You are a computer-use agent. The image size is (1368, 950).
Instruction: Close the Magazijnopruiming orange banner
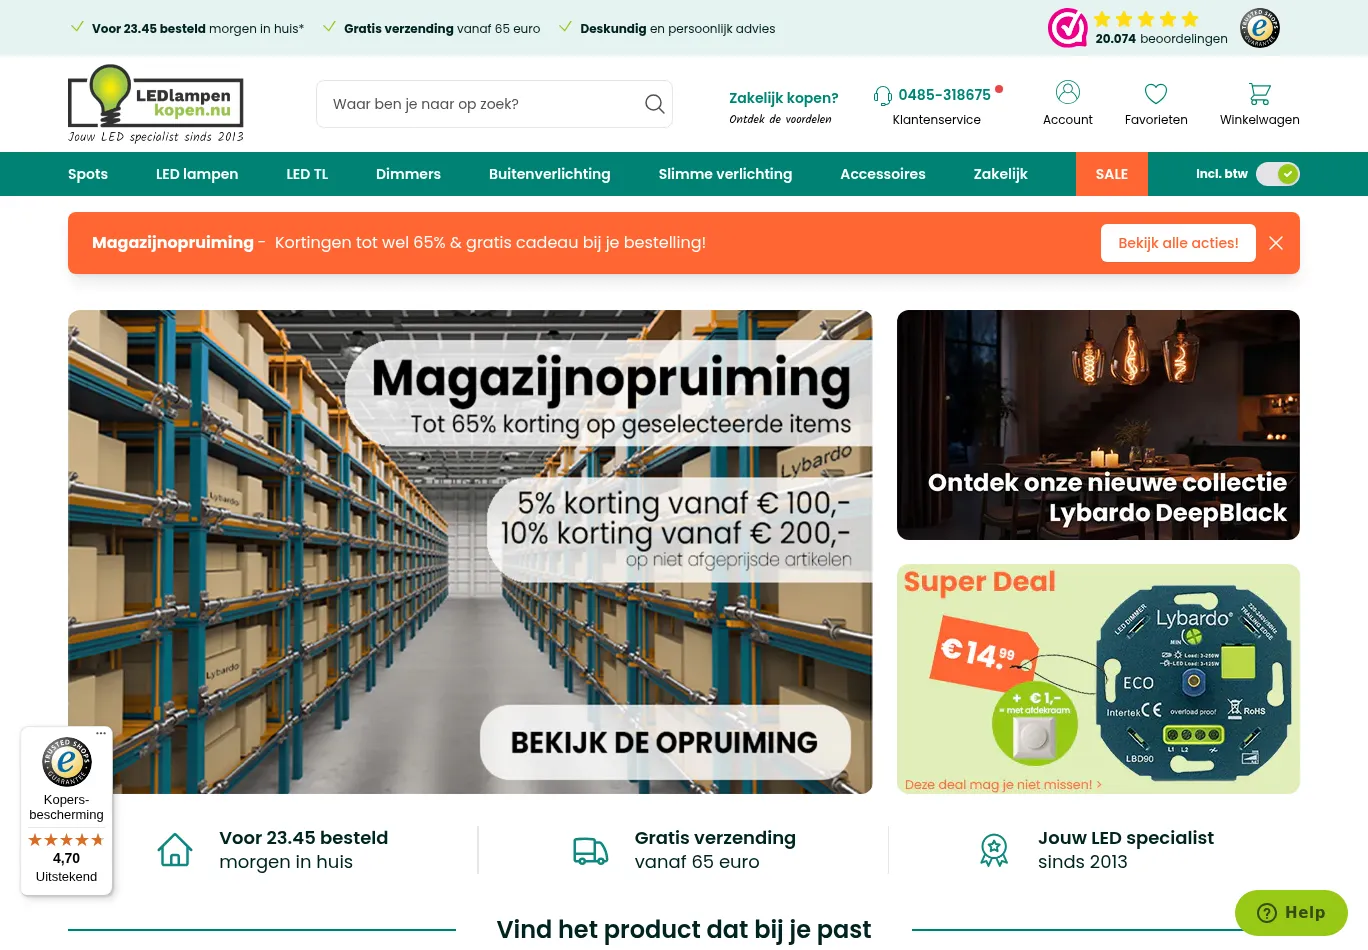point(1276,243)
